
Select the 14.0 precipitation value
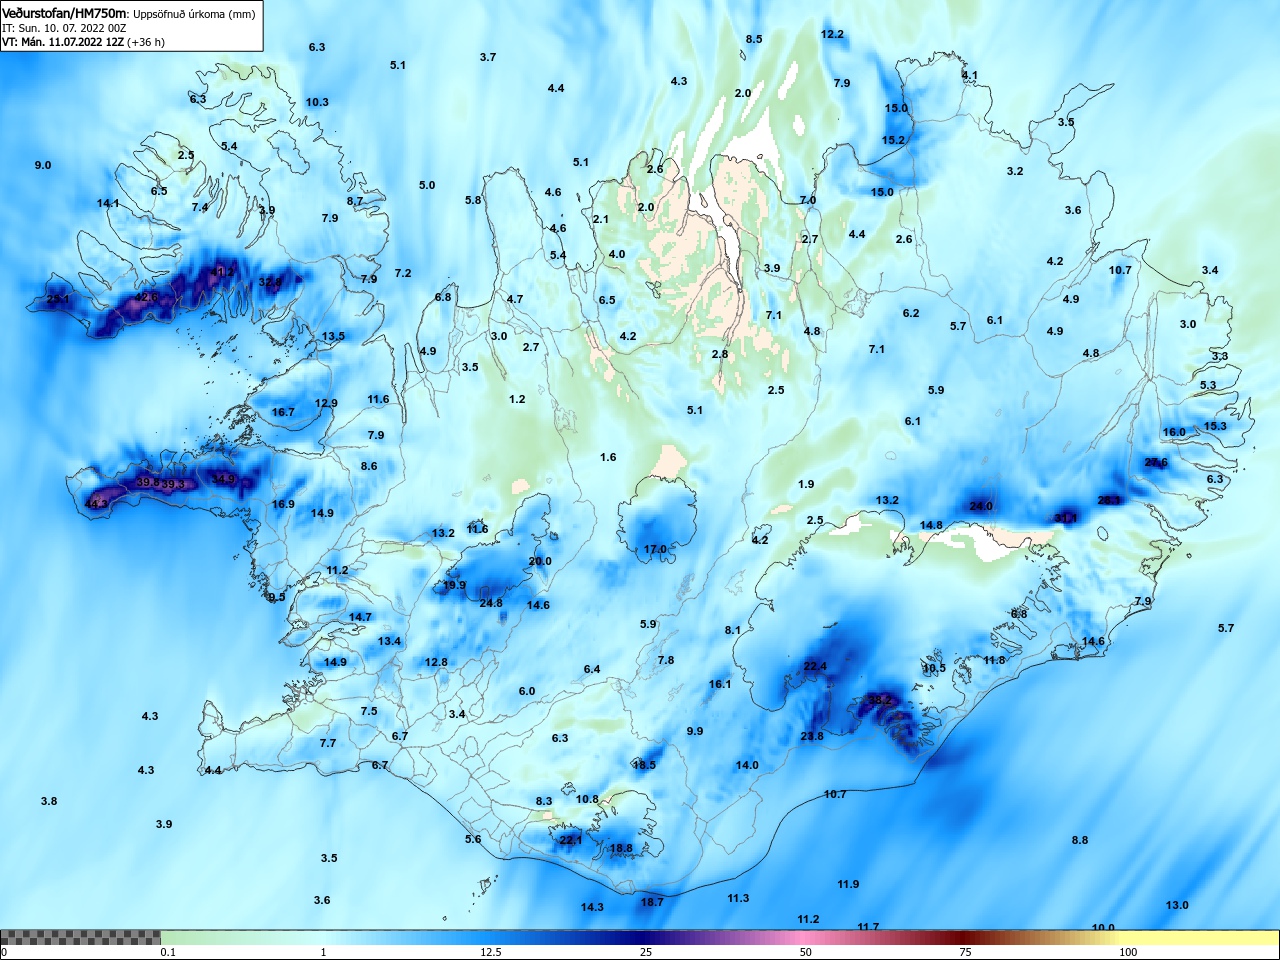coord(747,765)
